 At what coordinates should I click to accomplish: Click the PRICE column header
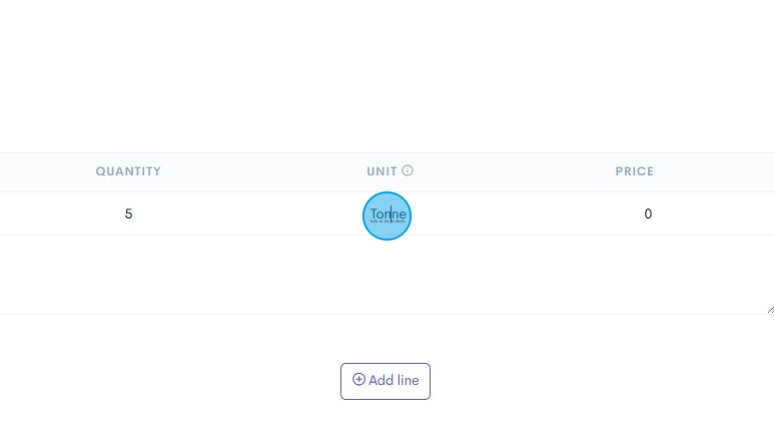634,172
